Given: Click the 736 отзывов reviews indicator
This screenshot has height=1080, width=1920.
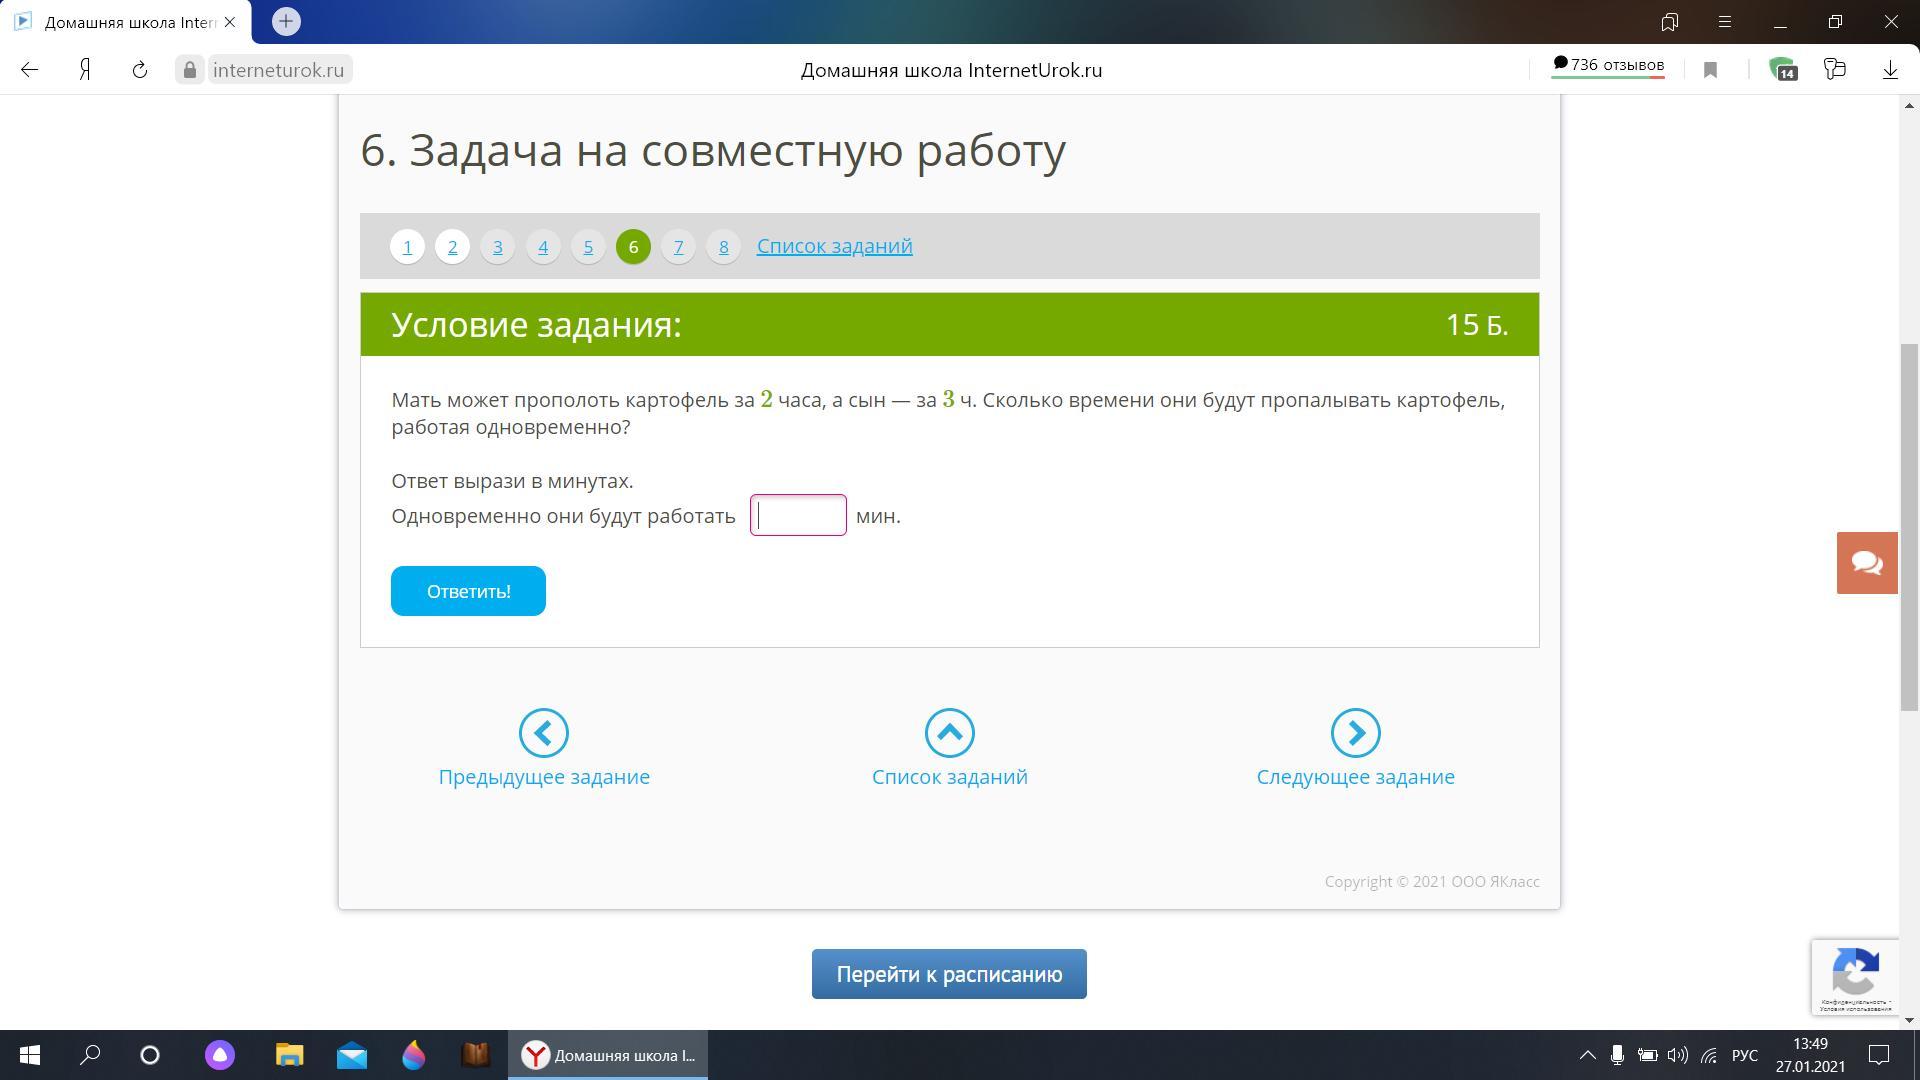Looking at the screenshot, I should pyautogui.click(x=1608, y=65).
